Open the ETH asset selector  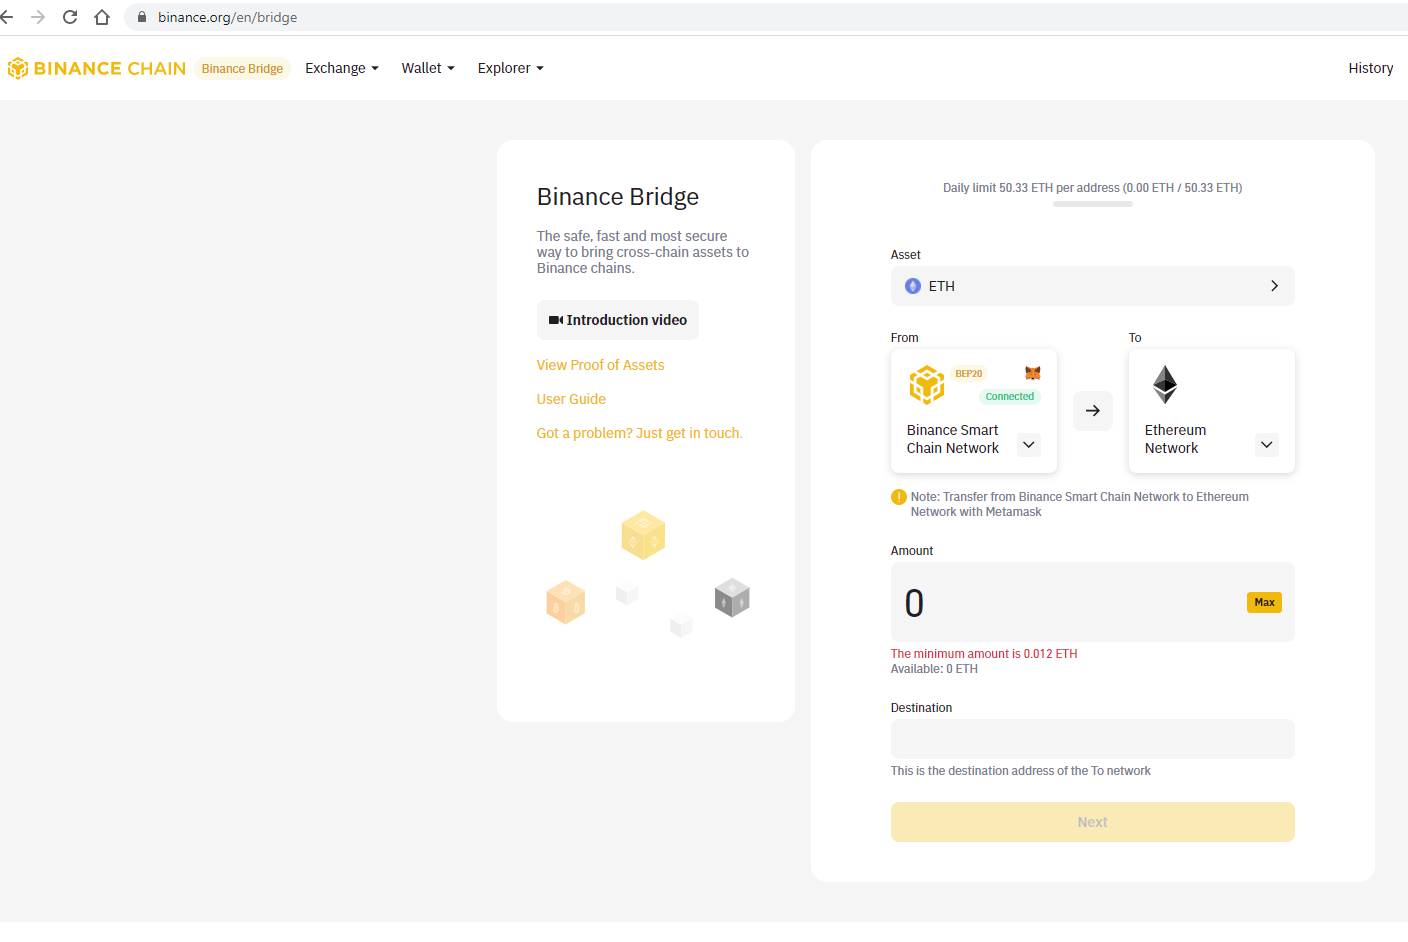coord(1093,286)
